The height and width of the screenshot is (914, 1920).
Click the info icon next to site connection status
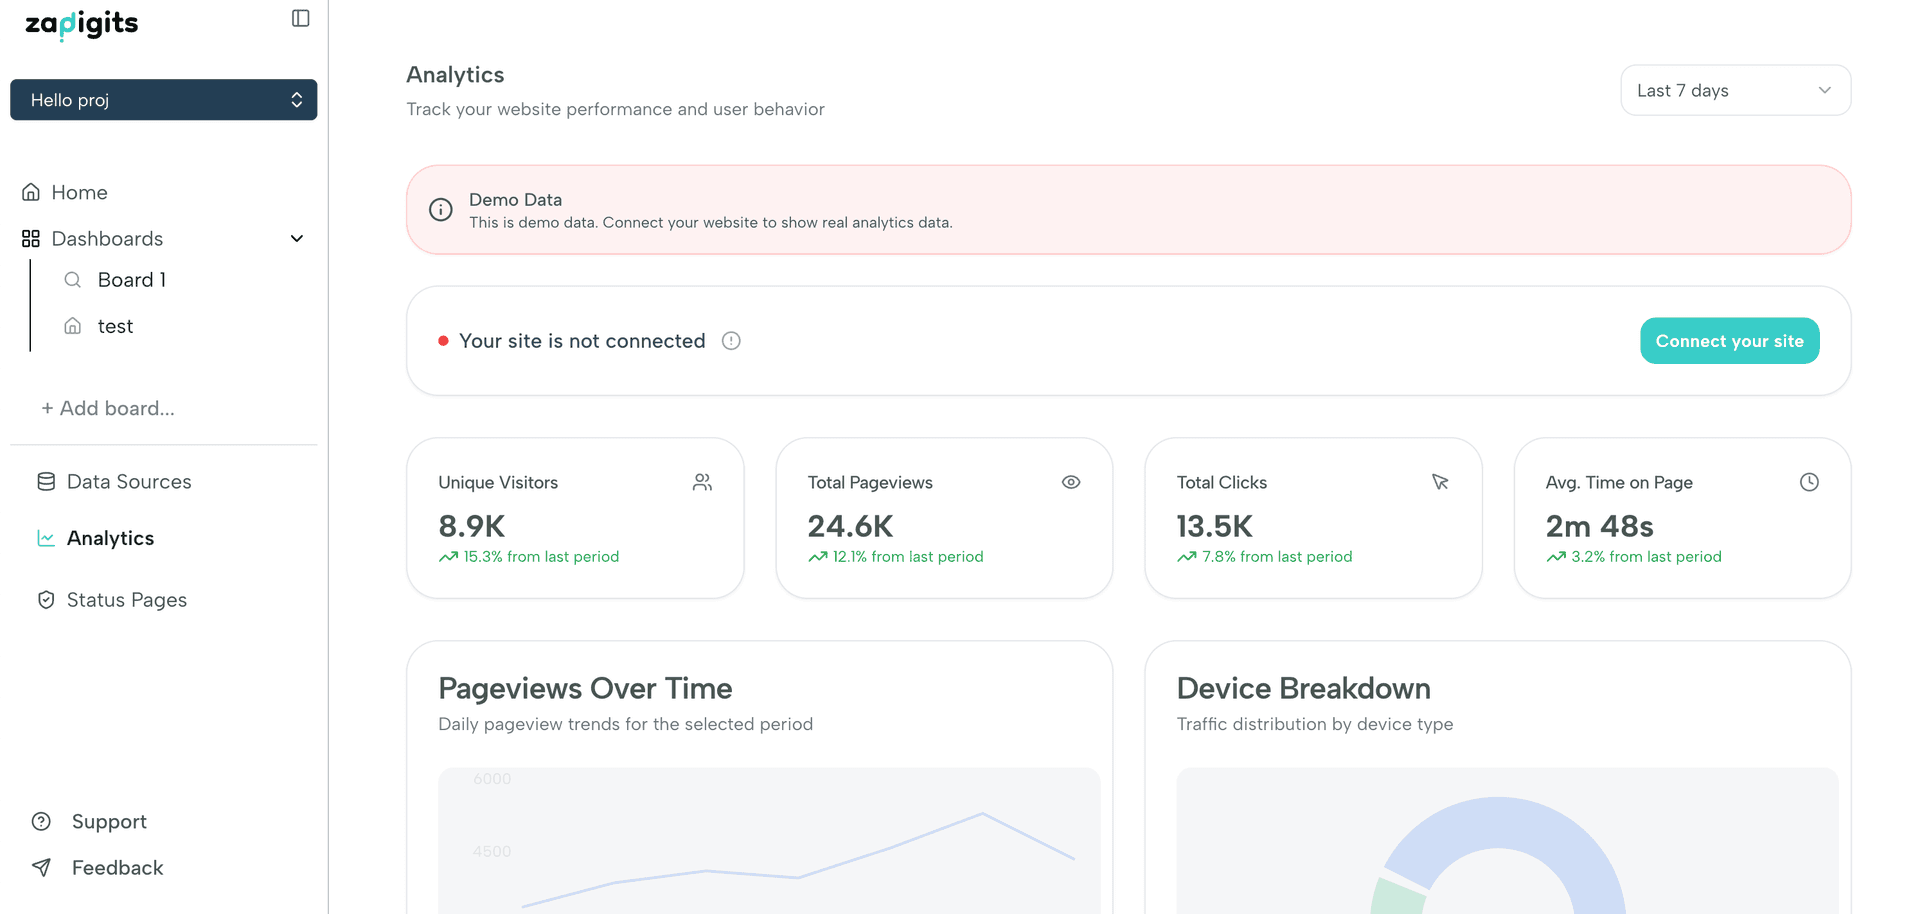[x=731, y=340]
